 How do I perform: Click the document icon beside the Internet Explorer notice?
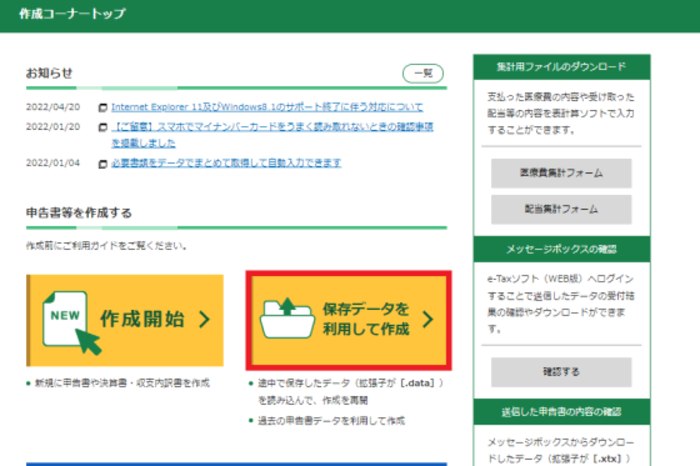103,108
